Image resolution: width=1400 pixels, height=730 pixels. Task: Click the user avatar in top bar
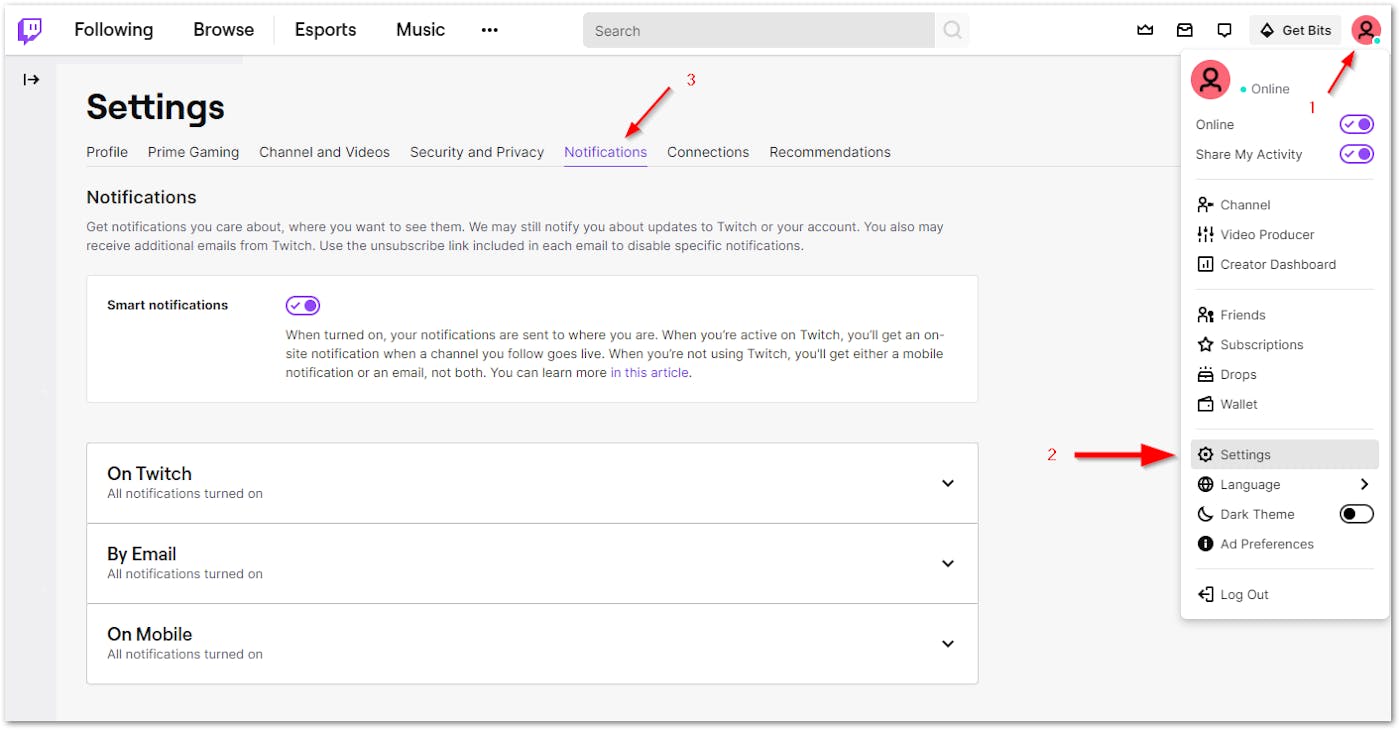[1366, 30]
